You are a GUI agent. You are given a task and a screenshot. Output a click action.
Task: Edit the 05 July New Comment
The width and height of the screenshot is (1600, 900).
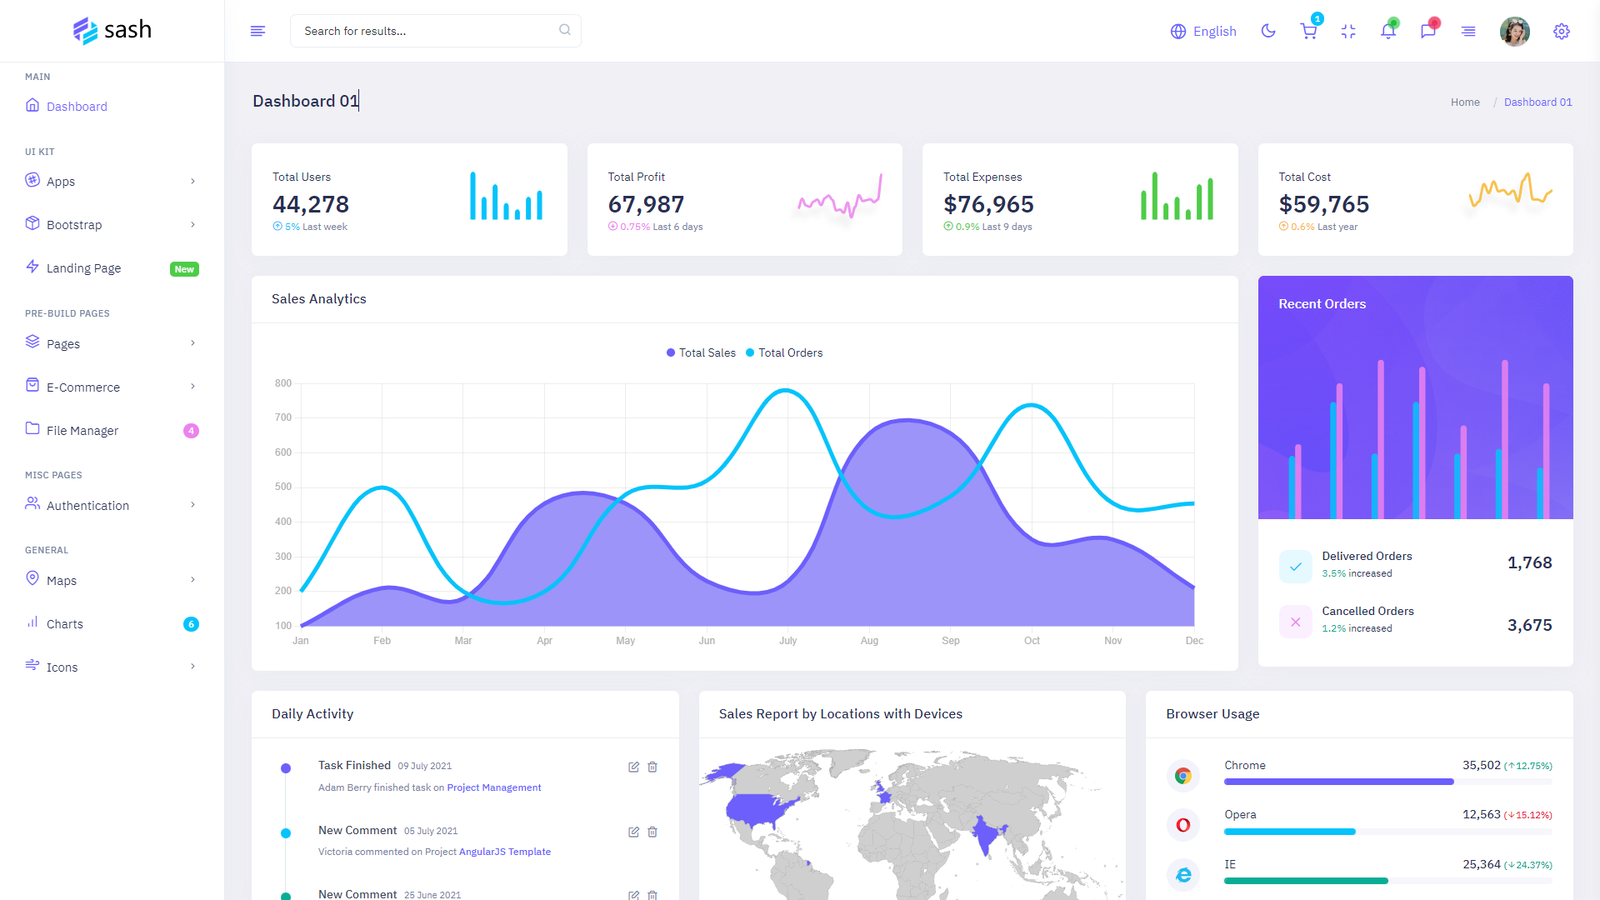tap(633, 832)
